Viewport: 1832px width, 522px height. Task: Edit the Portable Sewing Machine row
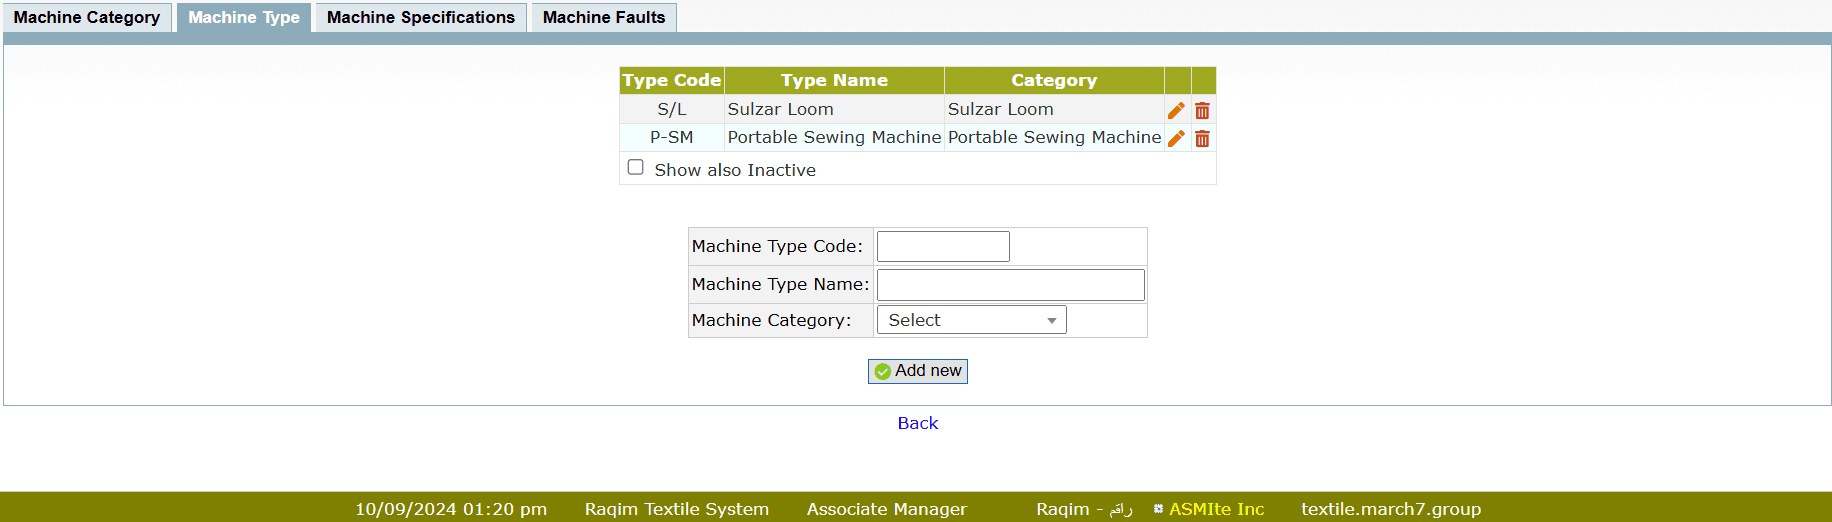click(1176, 138)
